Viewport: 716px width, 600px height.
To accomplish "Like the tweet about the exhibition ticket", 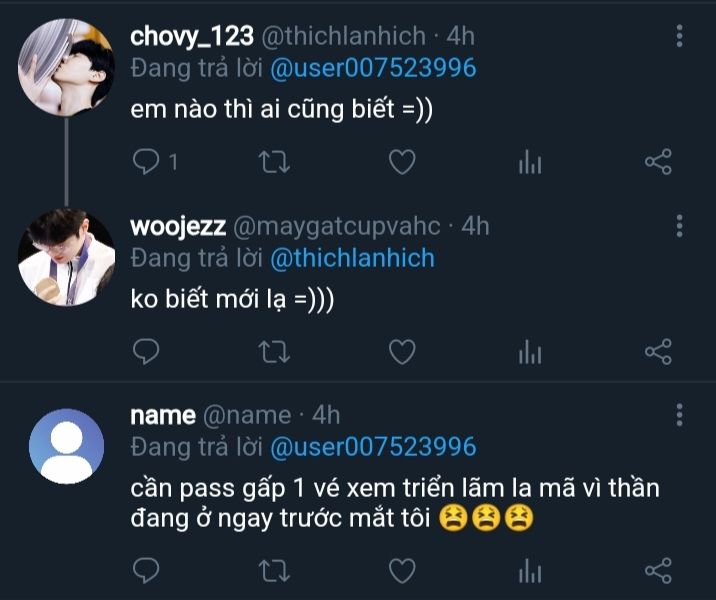I will 401,570.
